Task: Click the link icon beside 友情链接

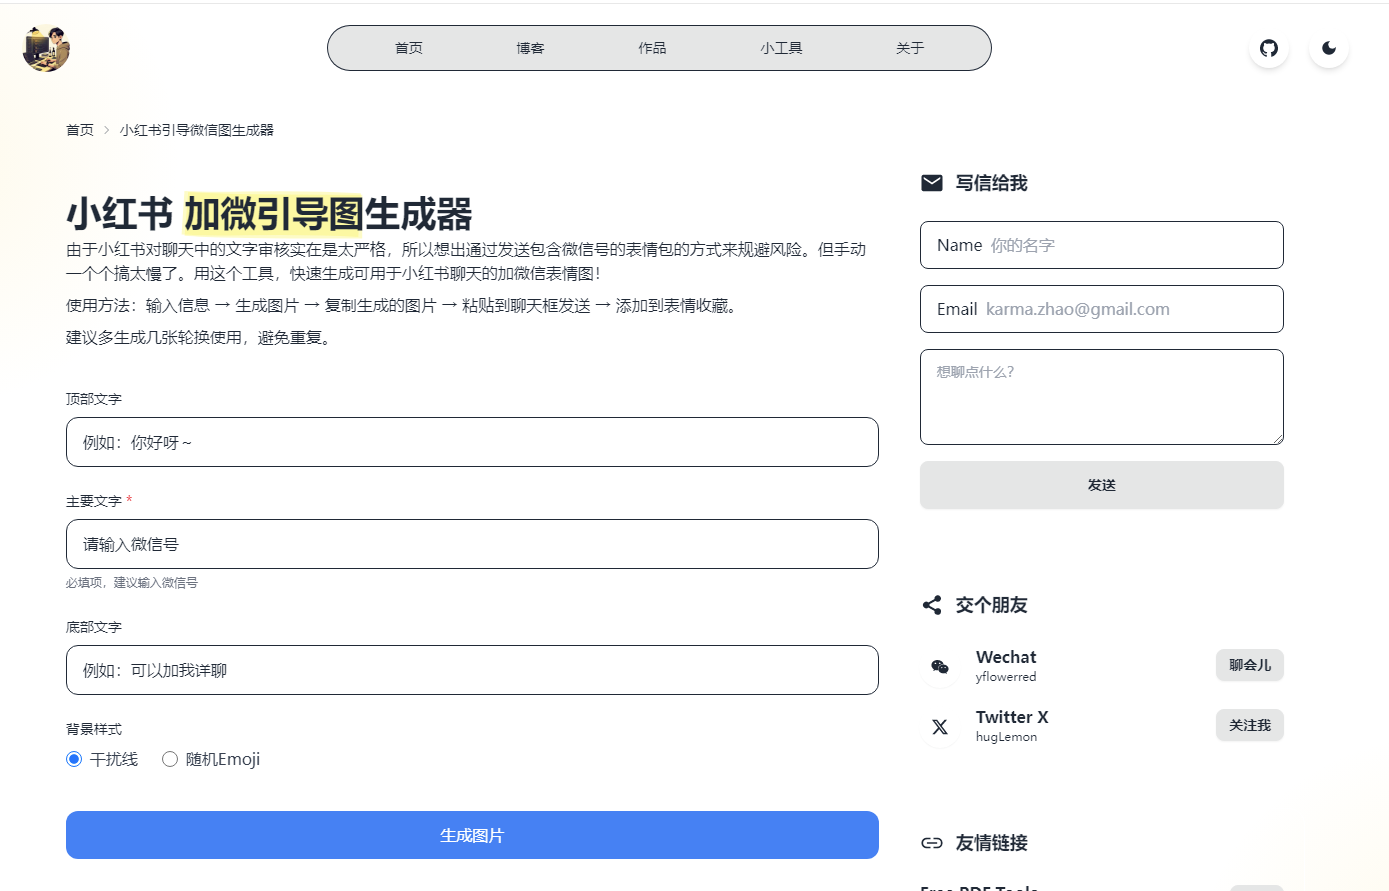Action: coord(932,843)
